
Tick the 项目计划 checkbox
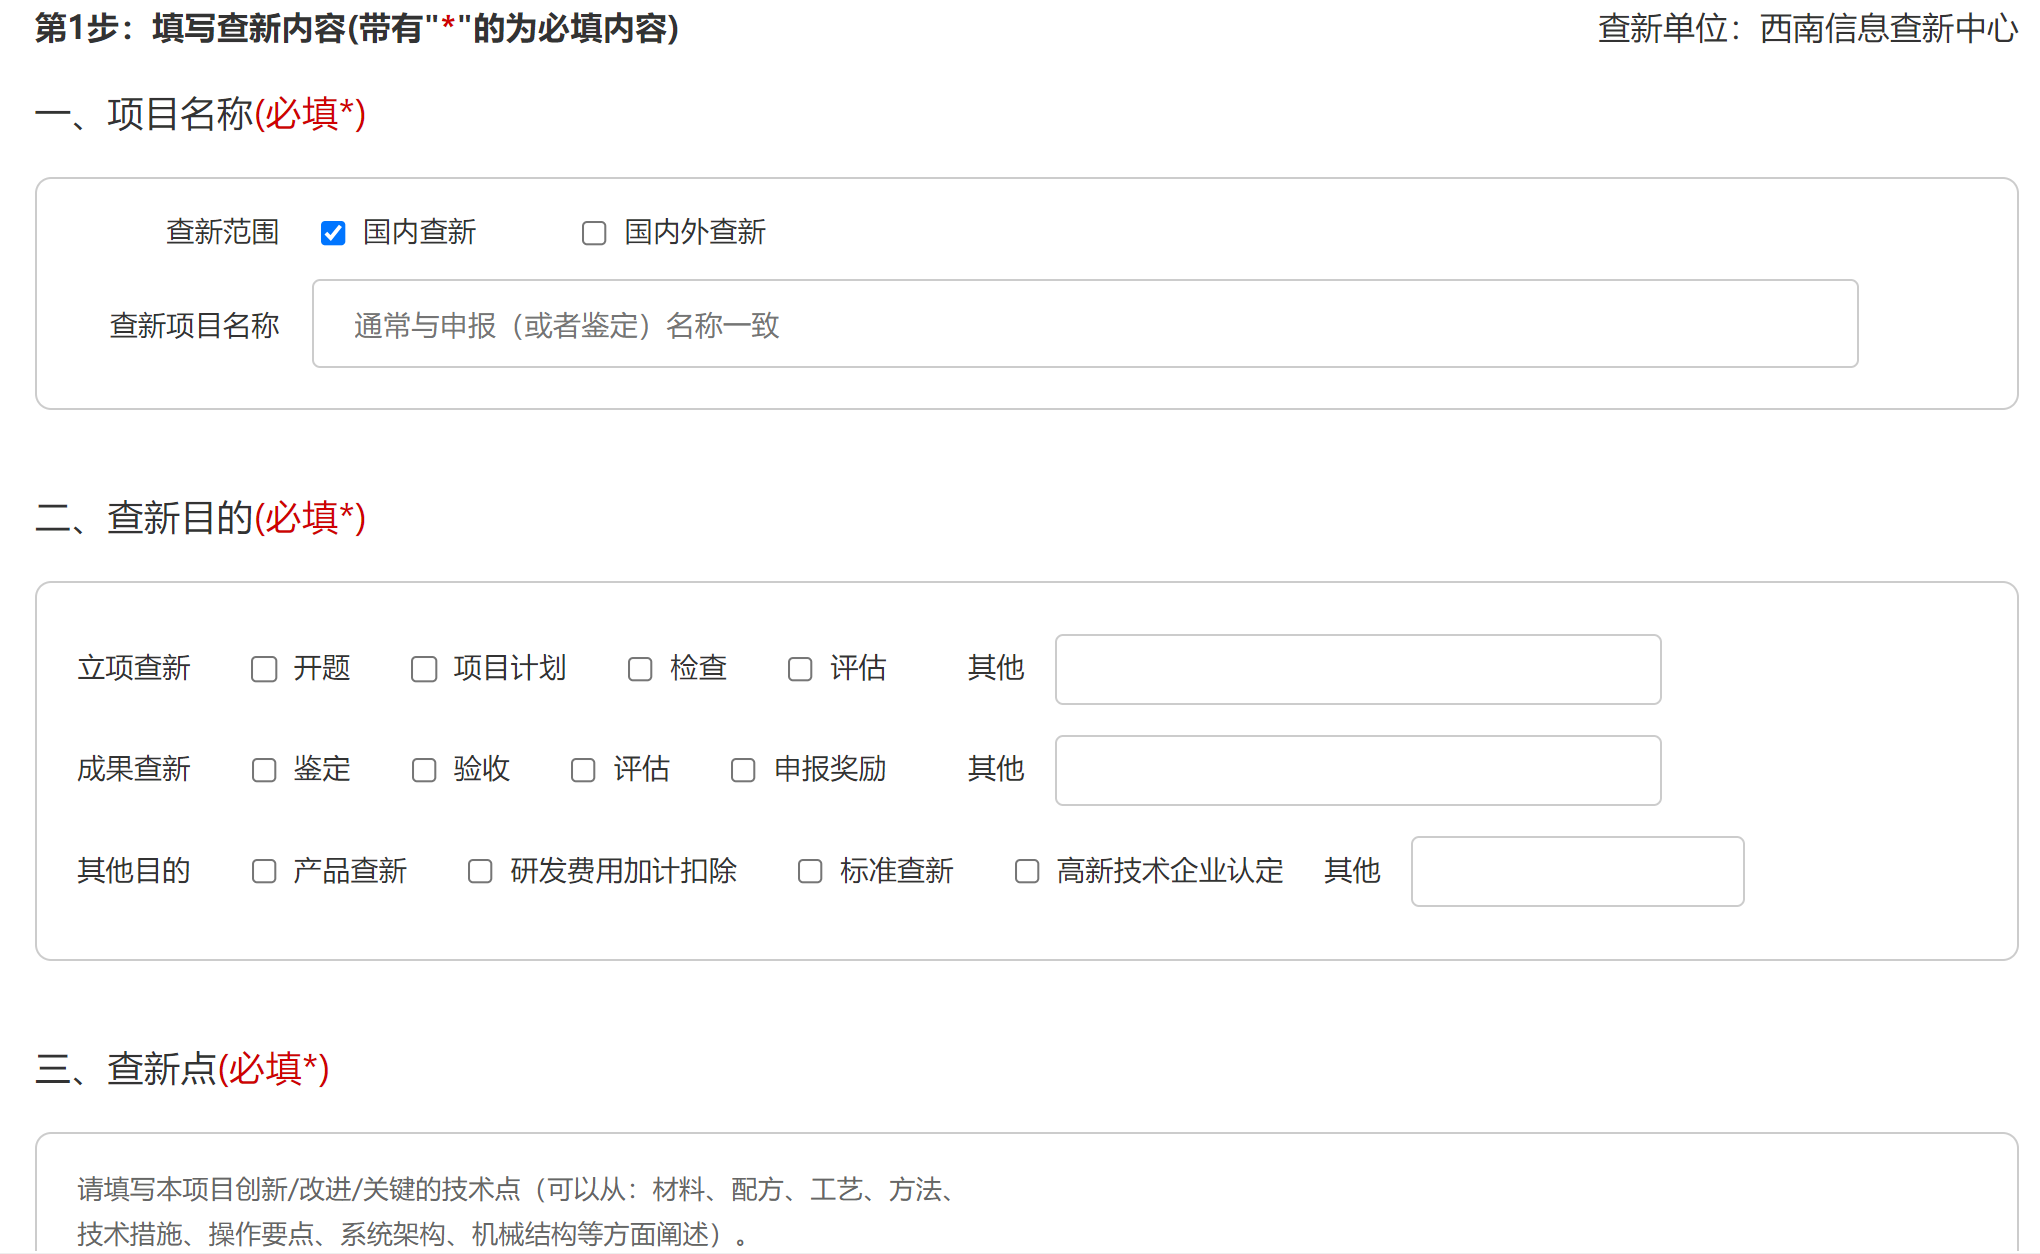click(x=424, y=669)
